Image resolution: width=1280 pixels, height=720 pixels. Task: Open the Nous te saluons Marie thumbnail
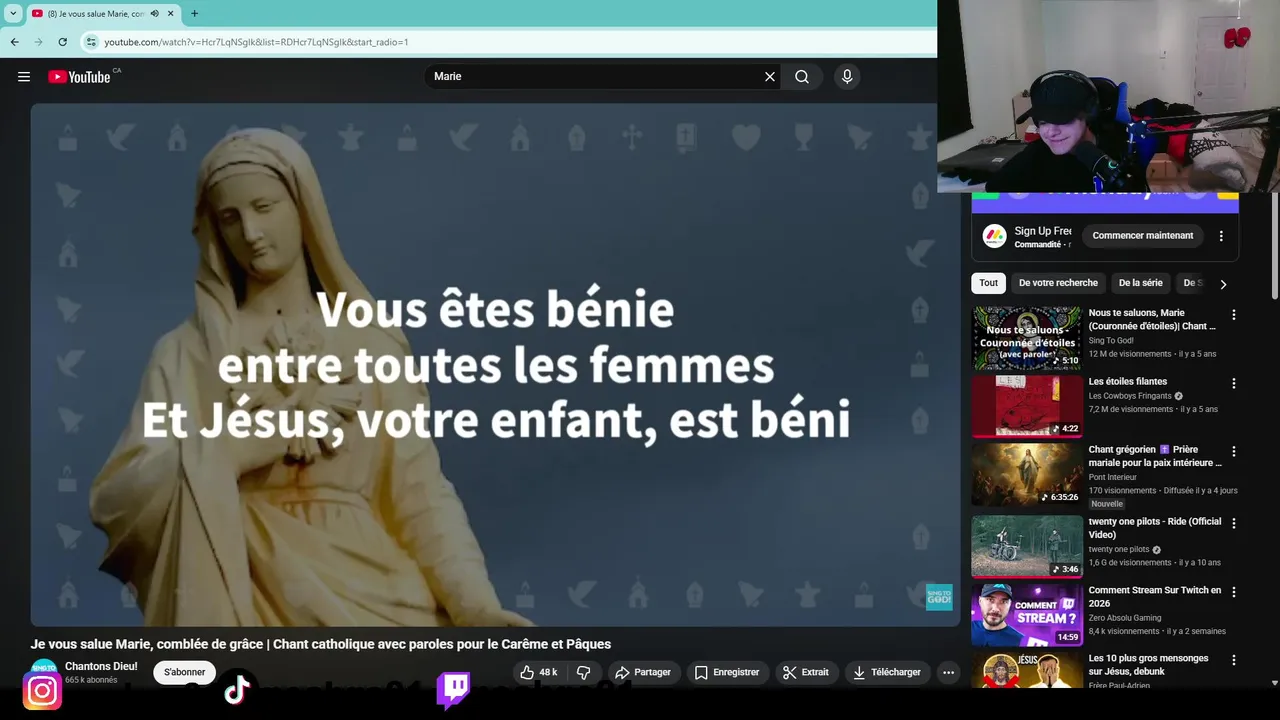point(1027,338)
